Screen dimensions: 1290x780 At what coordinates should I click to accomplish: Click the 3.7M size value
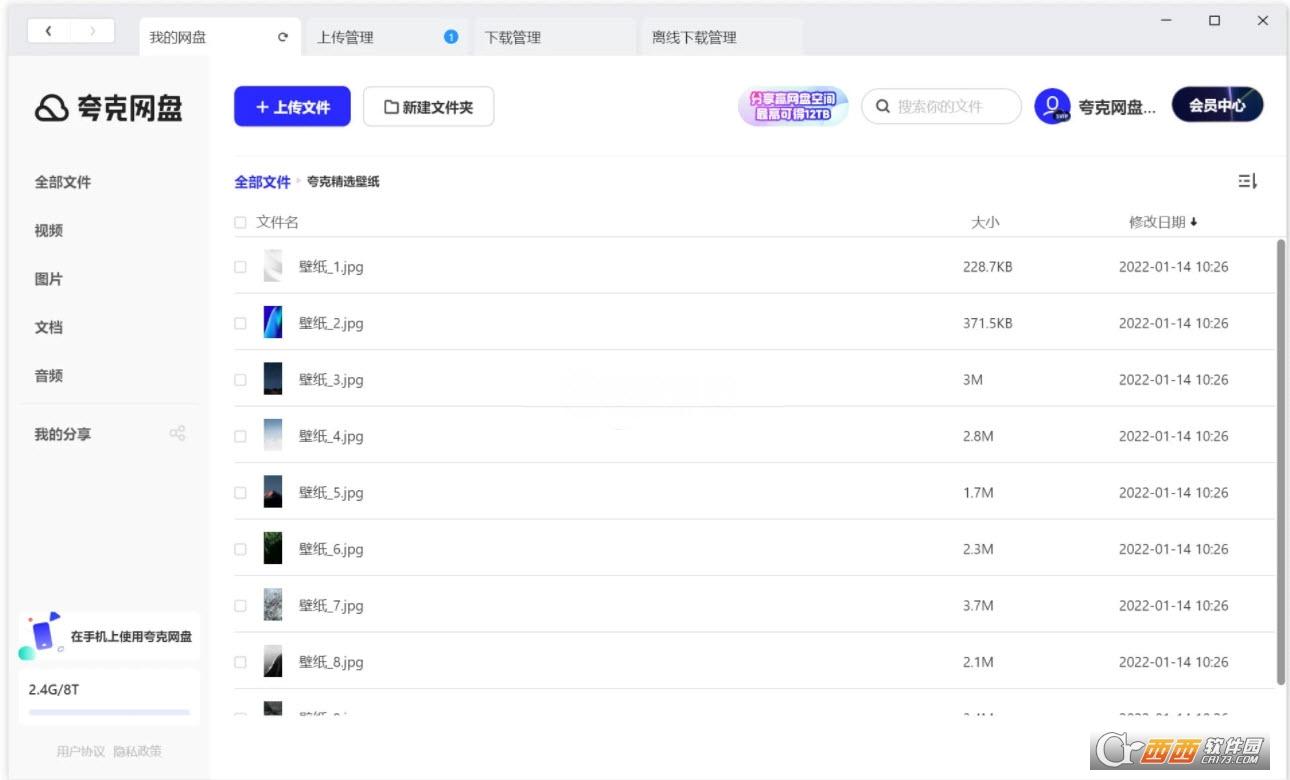point(978,605)
